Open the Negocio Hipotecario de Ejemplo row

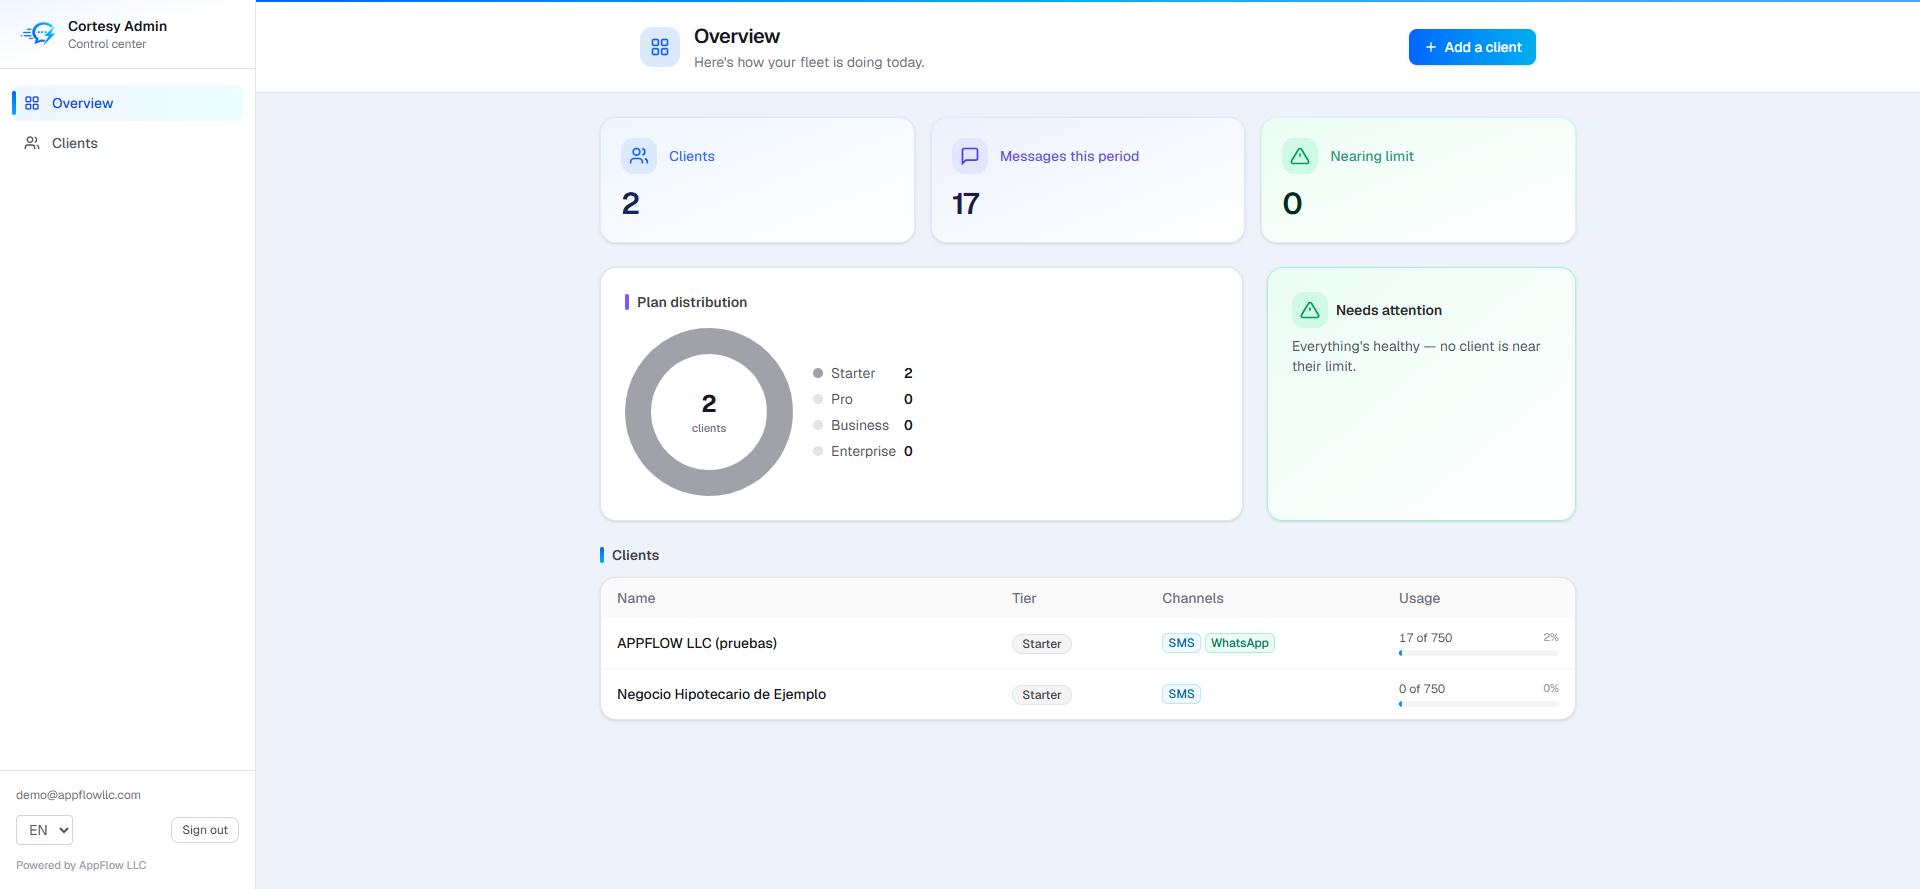(1088, 694)
